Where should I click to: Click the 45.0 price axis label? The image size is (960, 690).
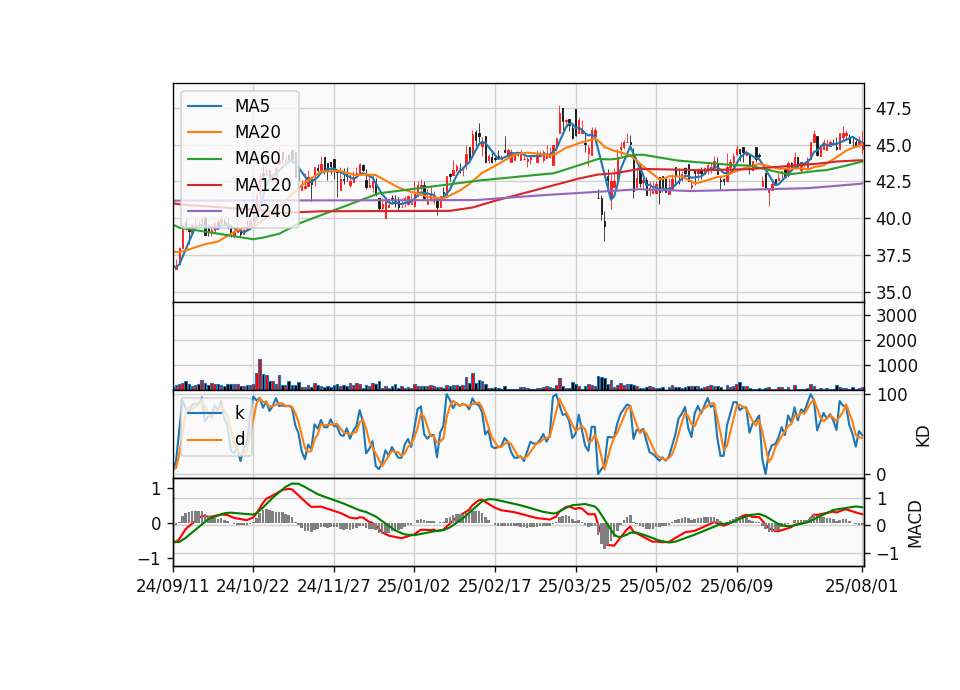(x=893, y=146)
